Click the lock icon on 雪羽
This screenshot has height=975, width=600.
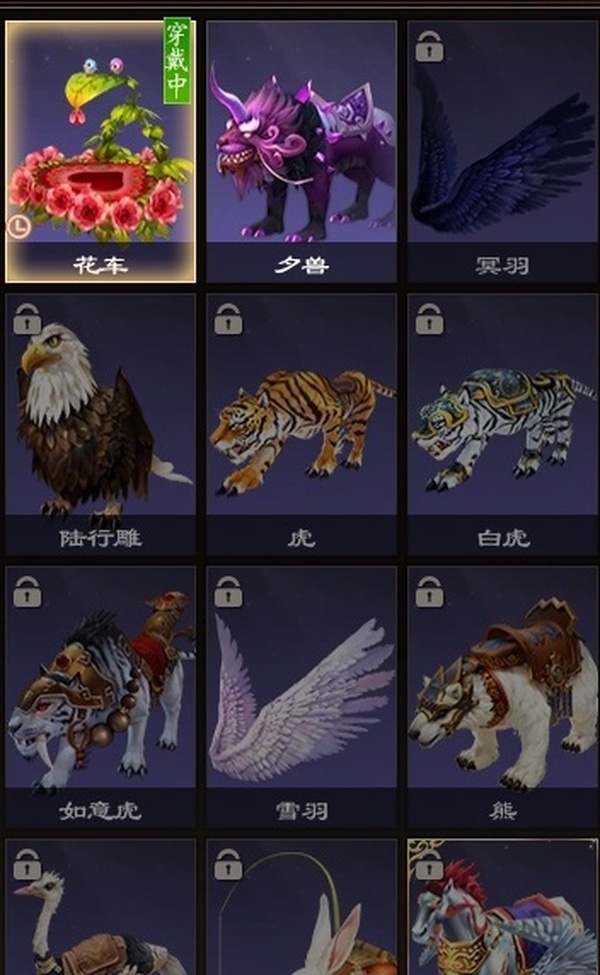pos(228,591)
